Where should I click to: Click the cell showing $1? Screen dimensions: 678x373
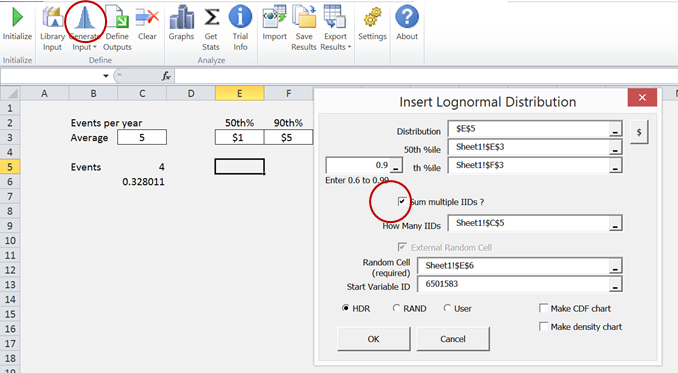point(240,137)
